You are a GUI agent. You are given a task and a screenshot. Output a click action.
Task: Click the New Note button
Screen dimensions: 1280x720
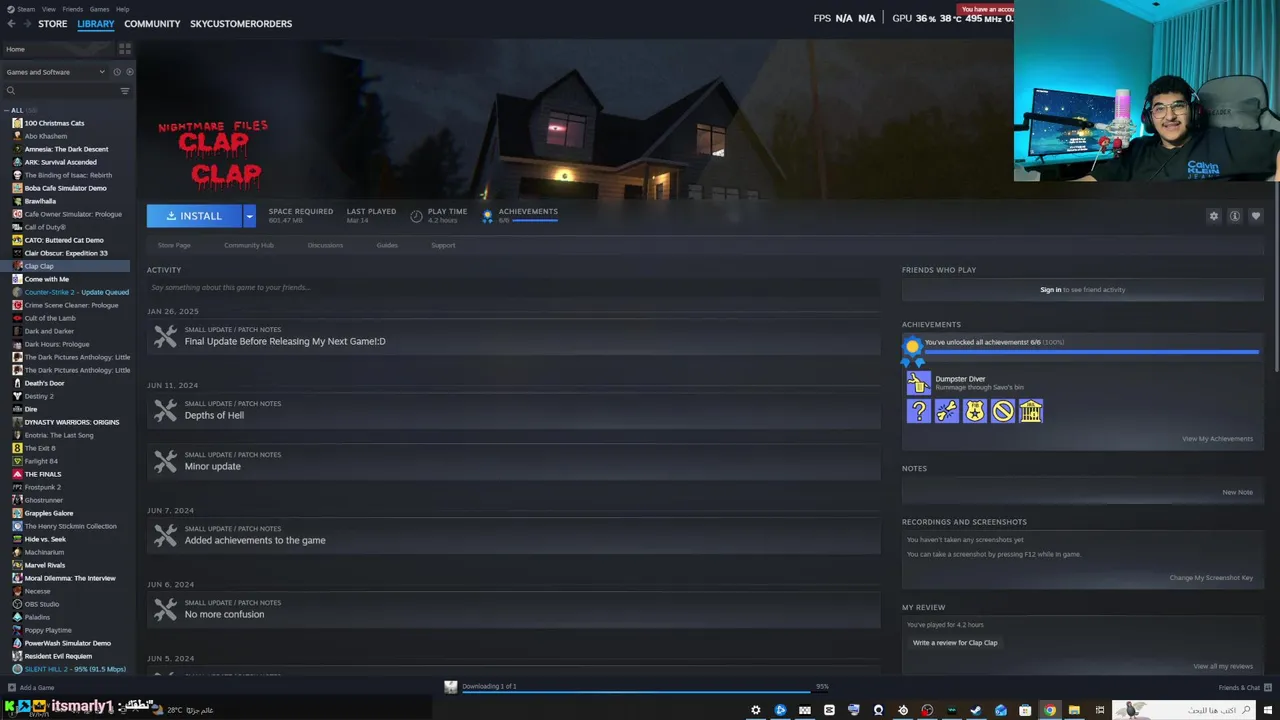coord(1237,492)
